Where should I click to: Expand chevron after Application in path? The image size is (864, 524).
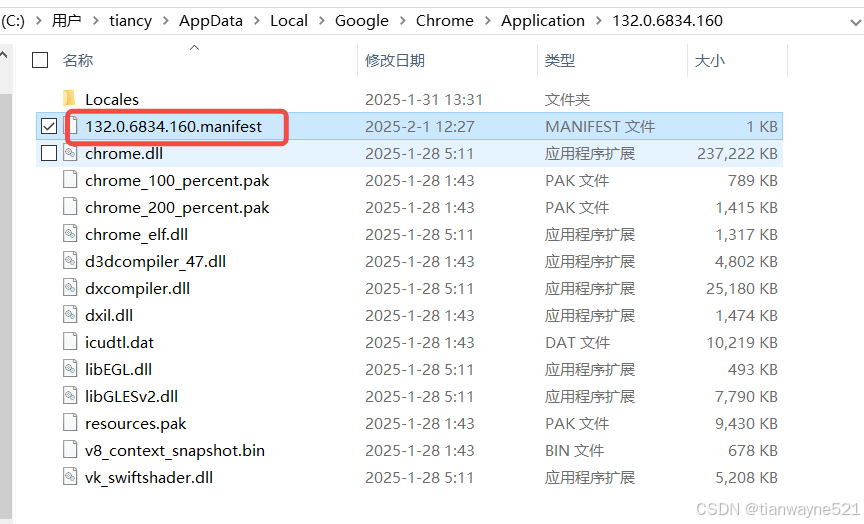point(599,21)
